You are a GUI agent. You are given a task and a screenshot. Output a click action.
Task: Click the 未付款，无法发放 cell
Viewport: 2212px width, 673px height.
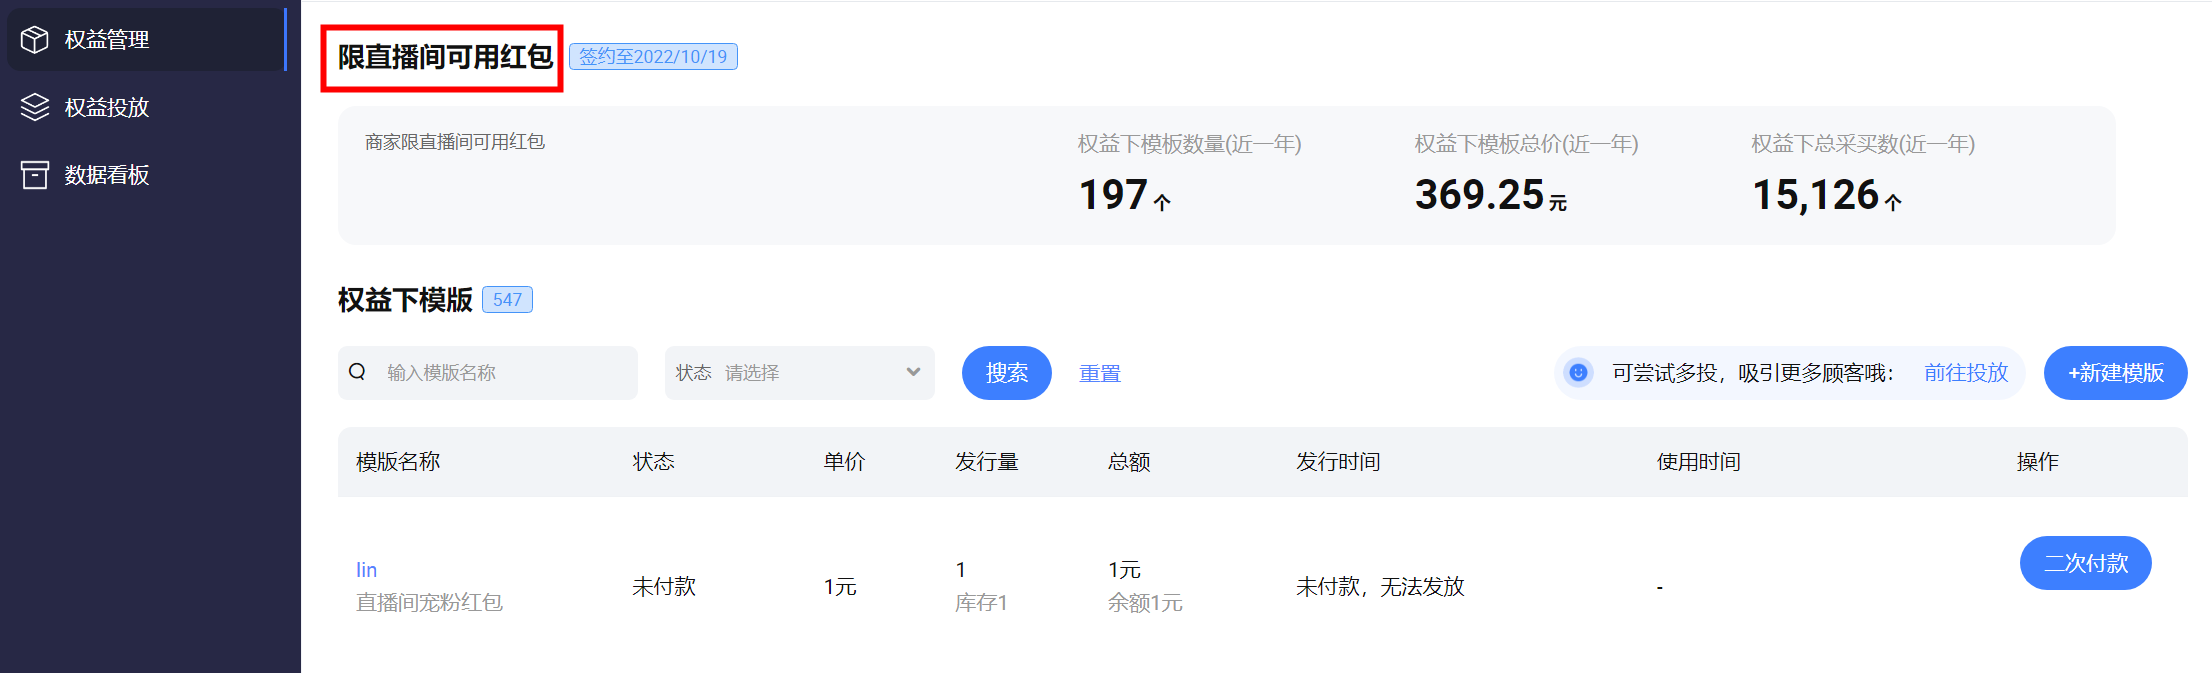pos(1380,587)
